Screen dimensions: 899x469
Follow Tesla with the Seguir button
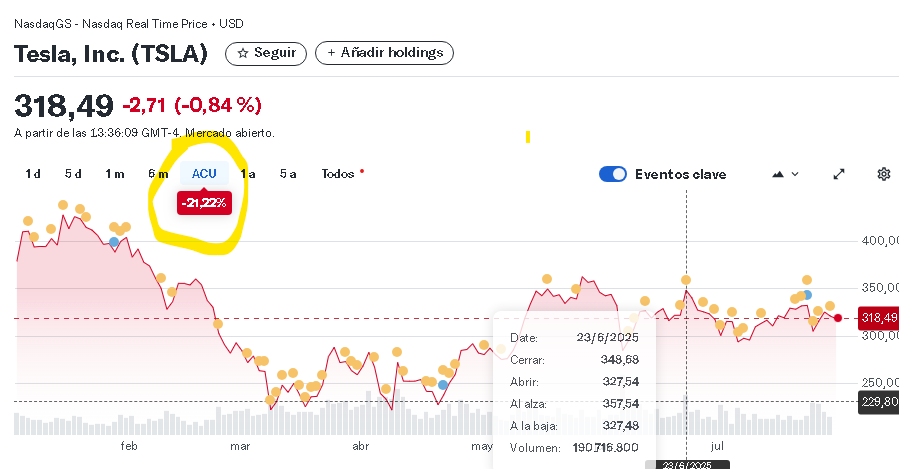coord(266,53)
